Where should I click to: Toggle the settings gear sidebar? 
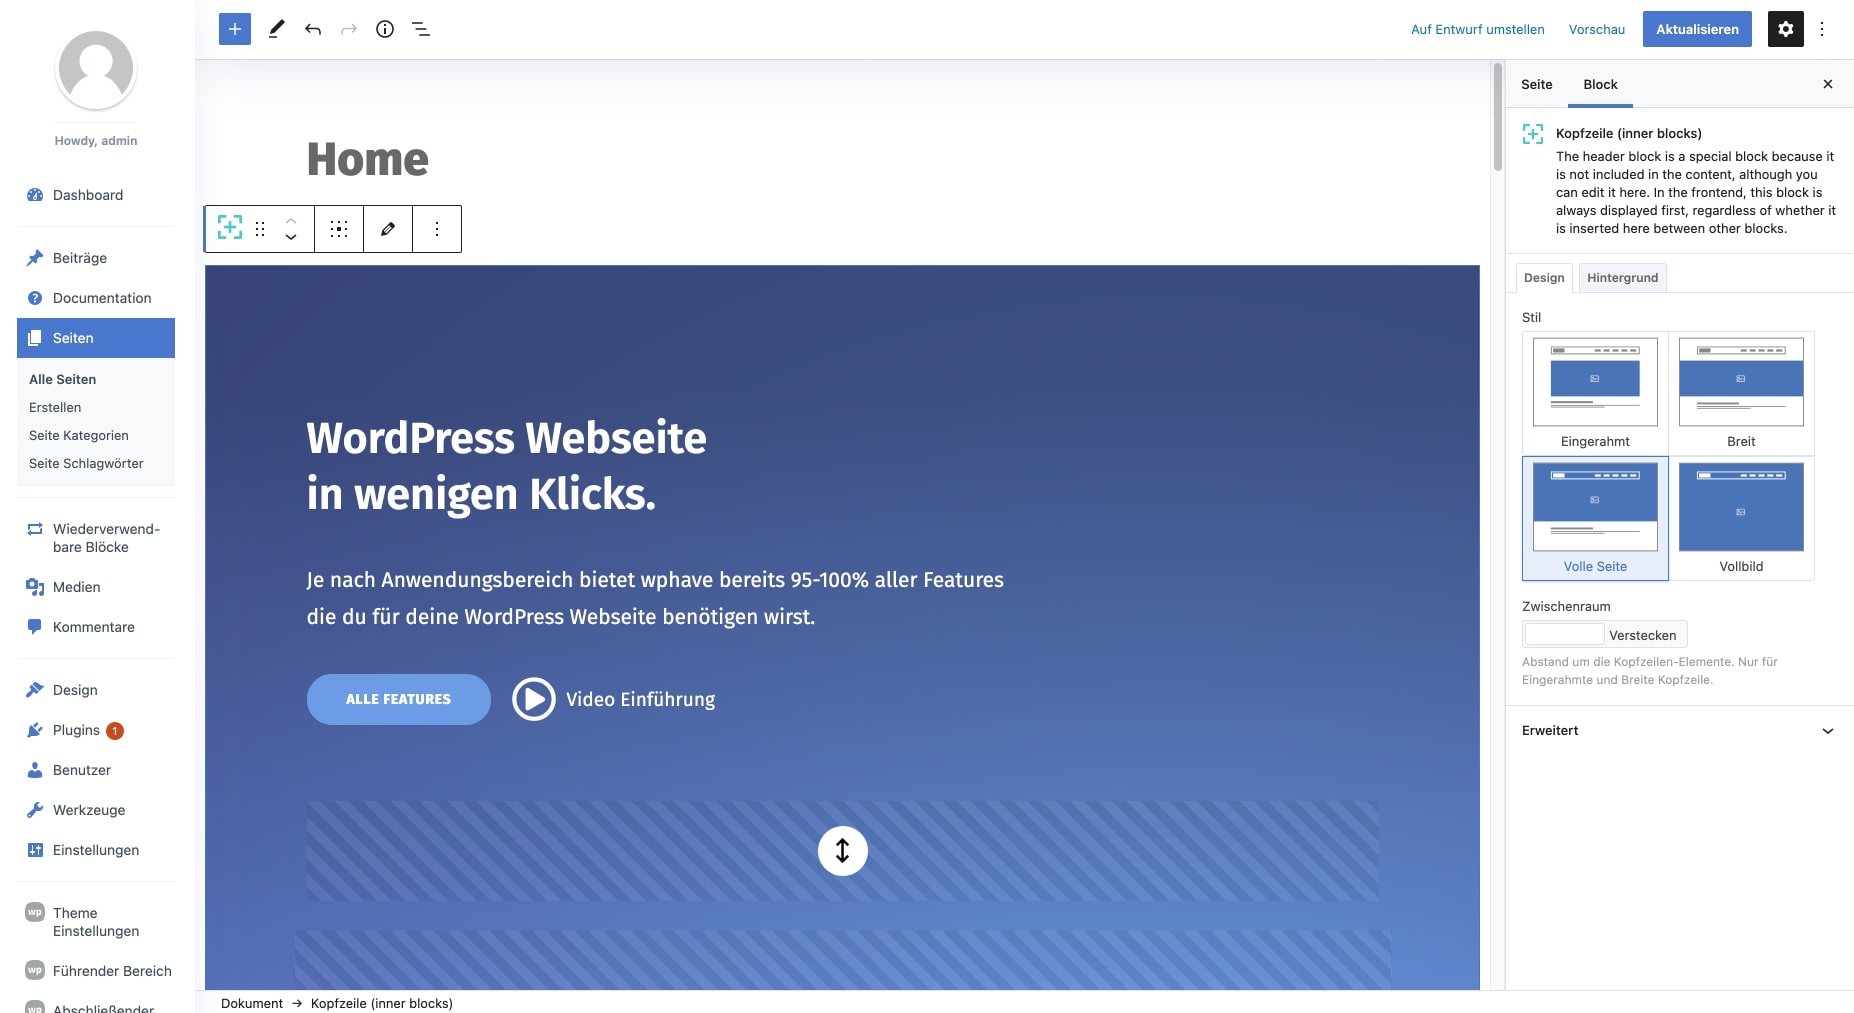point(1786,29)
